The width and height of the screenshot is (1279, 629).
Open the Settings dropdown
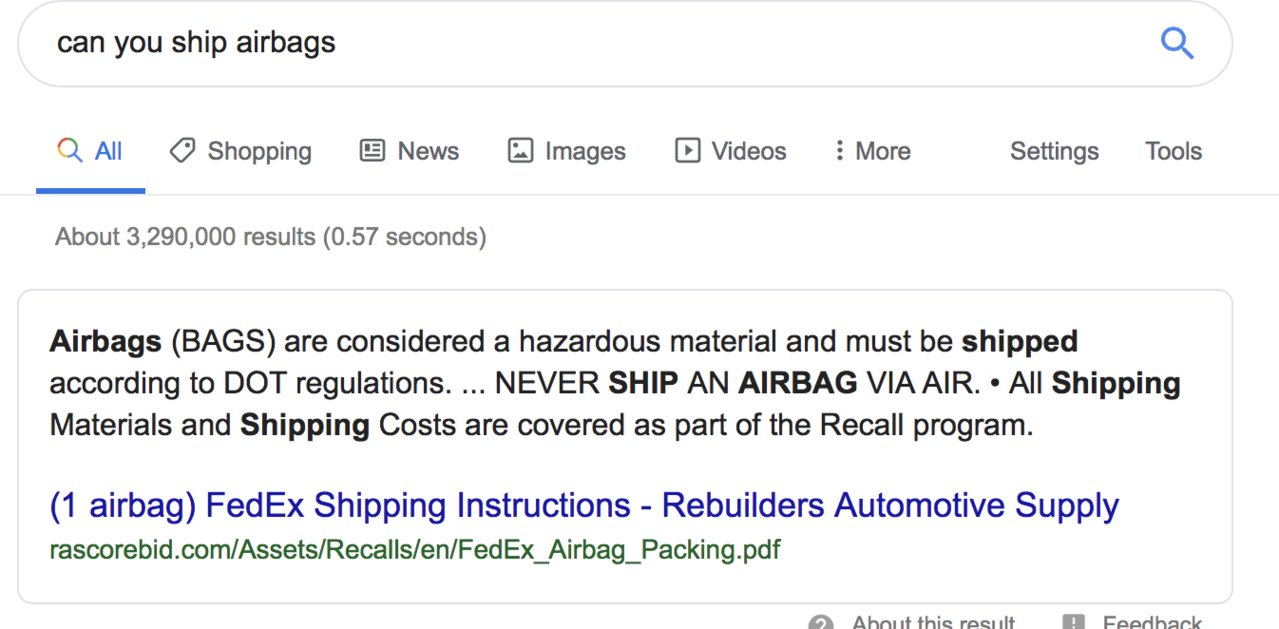tap(1054, 151)
